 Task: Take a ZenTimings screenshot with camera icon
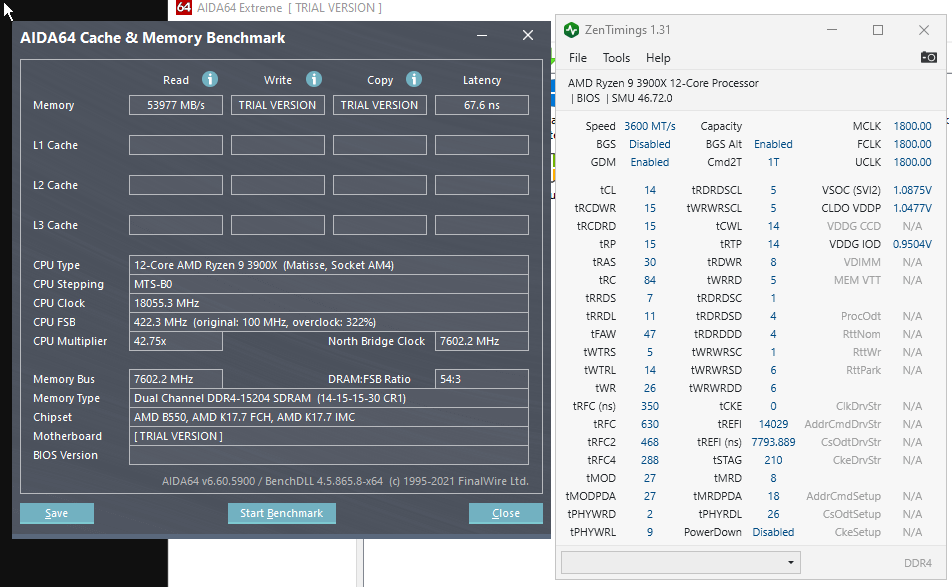click(928, 58)
